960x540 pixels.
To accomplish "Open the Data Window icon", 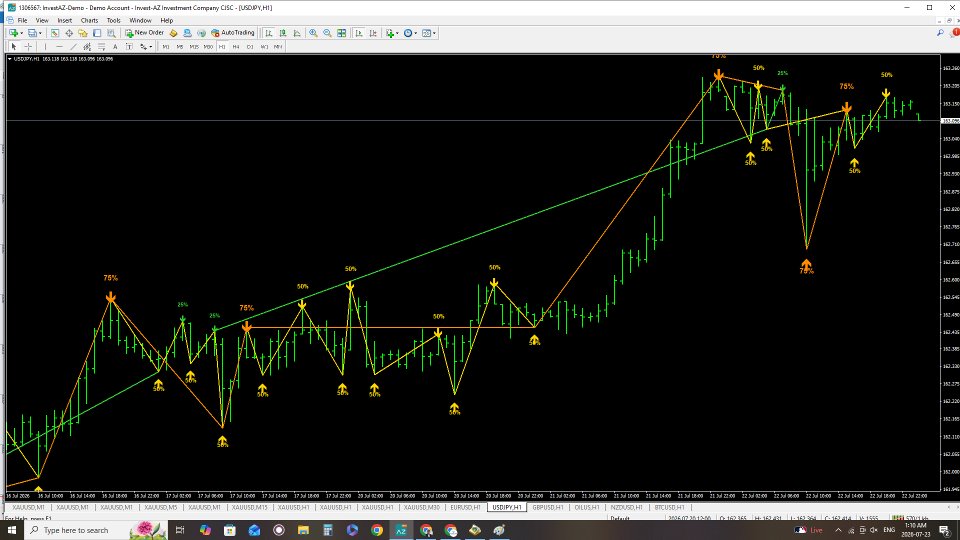I will (69, 33).
